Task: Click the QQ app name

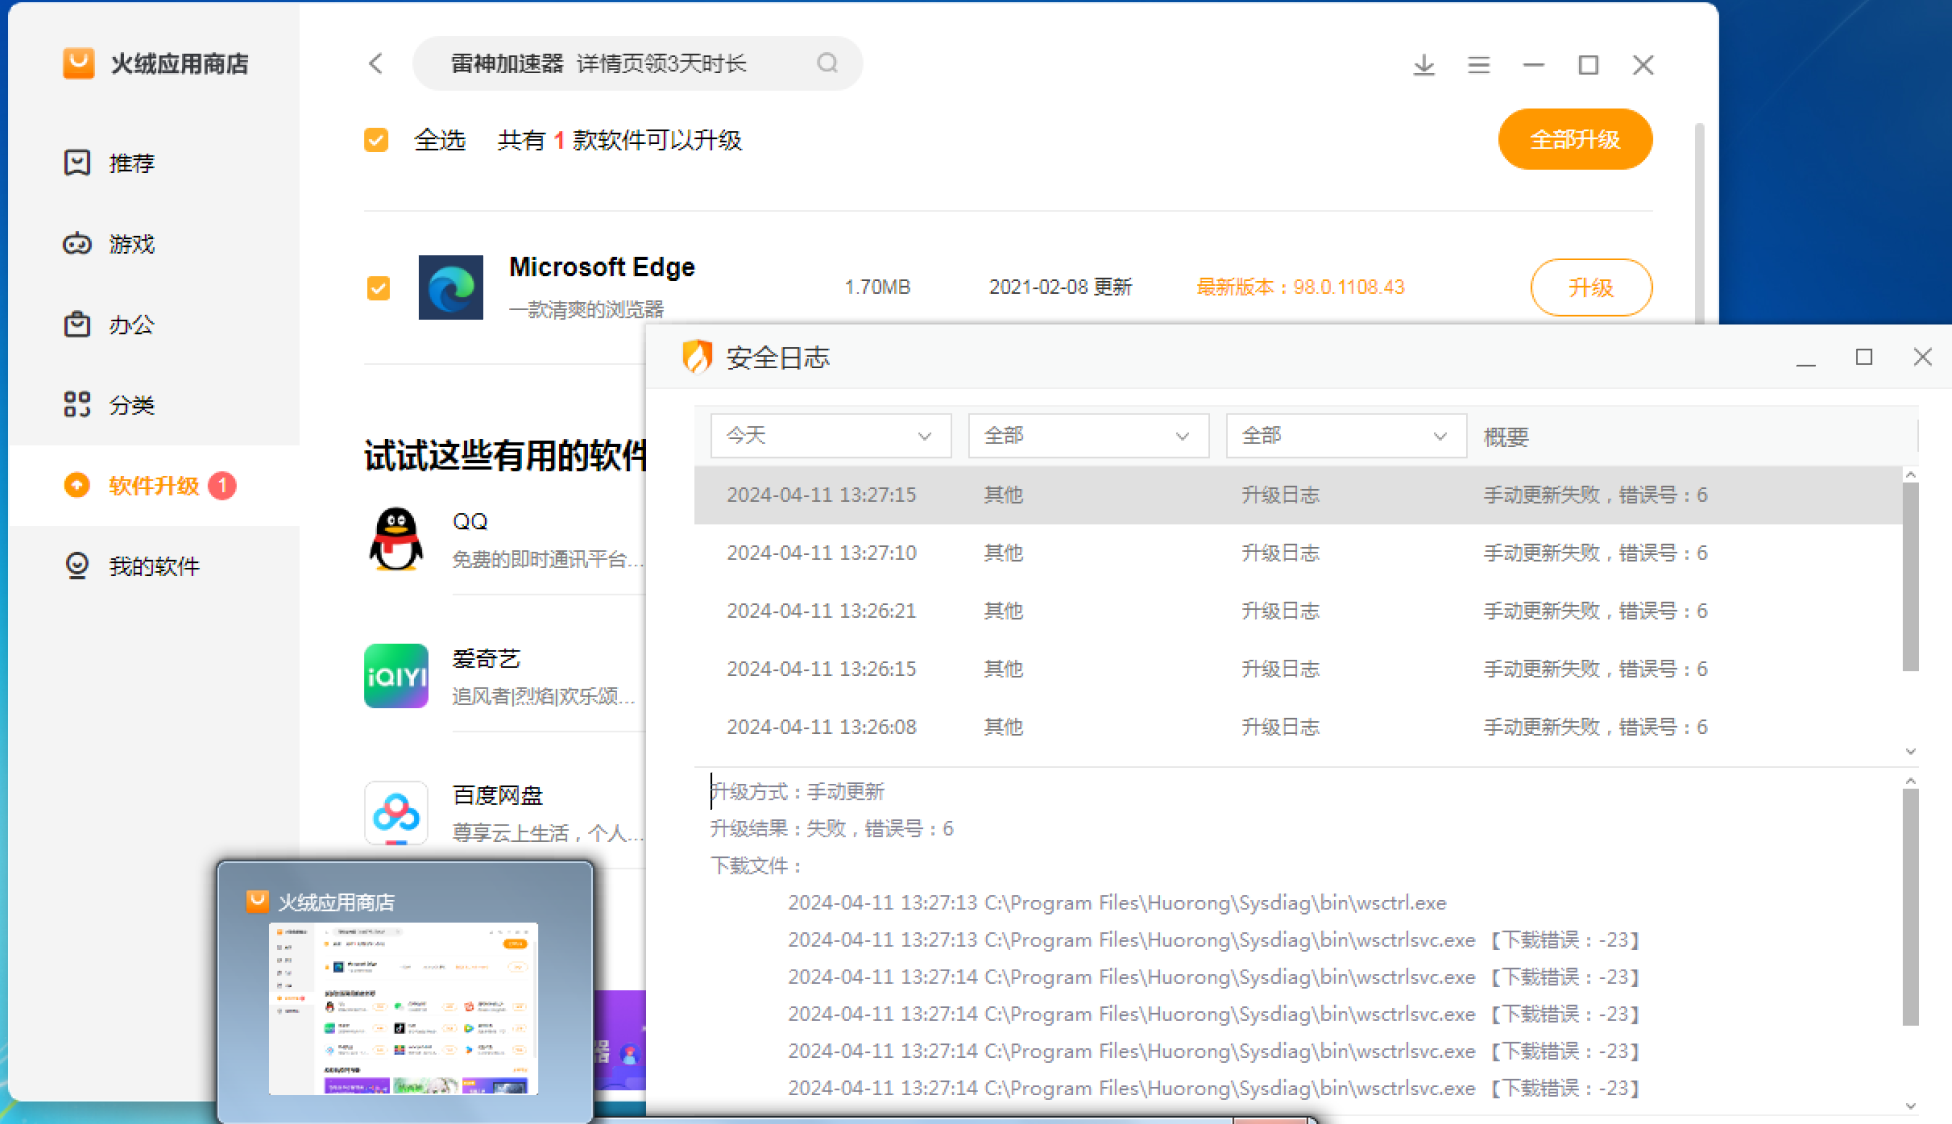Action: (470, 521)
